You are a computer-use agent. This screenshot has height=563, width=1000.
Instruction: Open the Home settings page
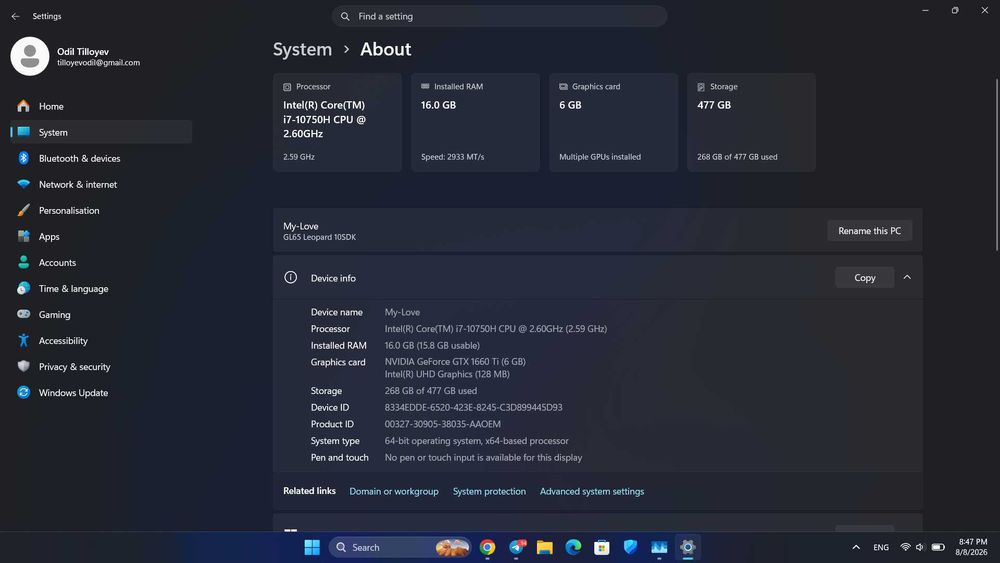(x=101, y=106)
